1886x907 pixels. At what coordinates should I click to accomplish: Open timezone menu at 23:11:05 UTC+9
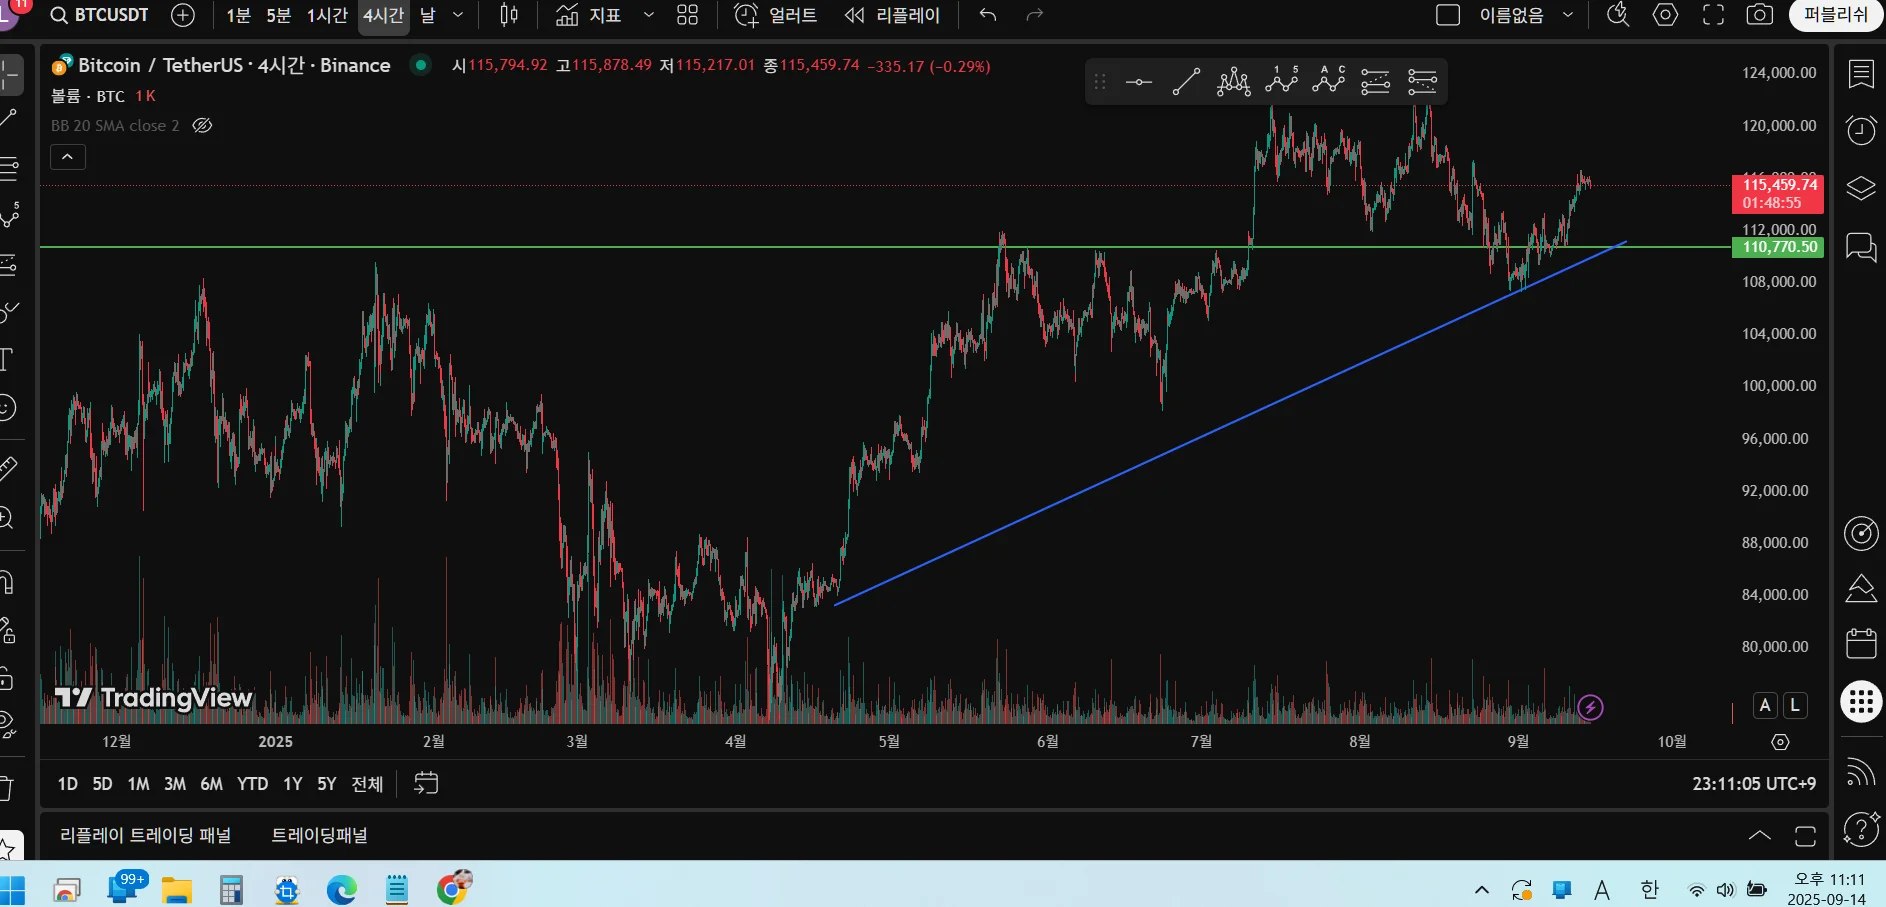pos(1754,784)
